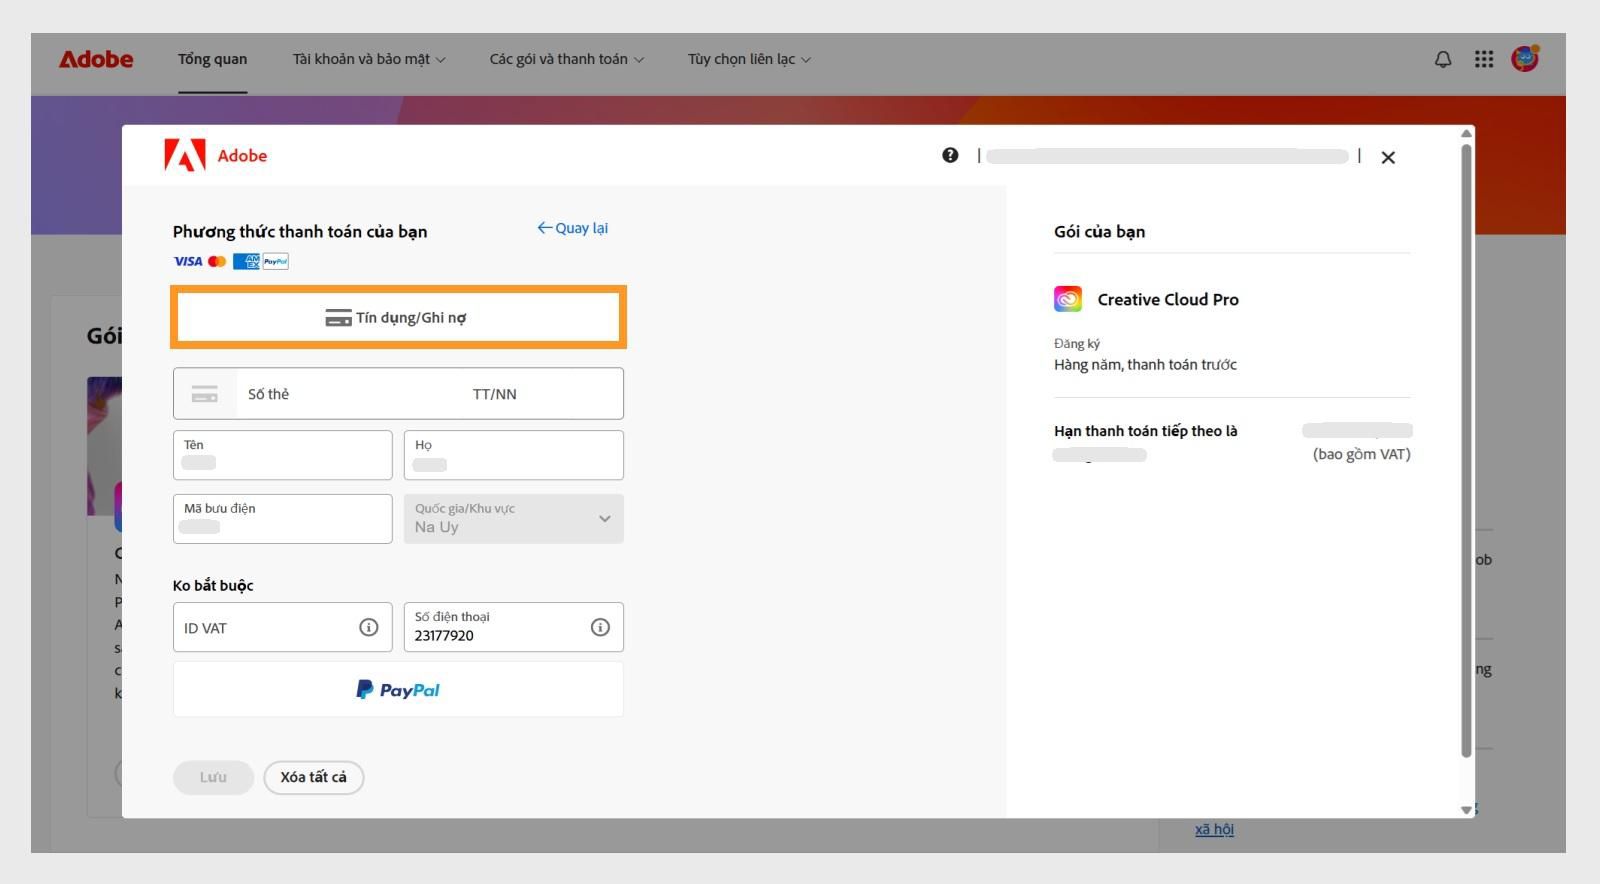Click the dialog vertical scrollbar
This screenshot has width=1600, height=884.
click(x=1467, y=450)
